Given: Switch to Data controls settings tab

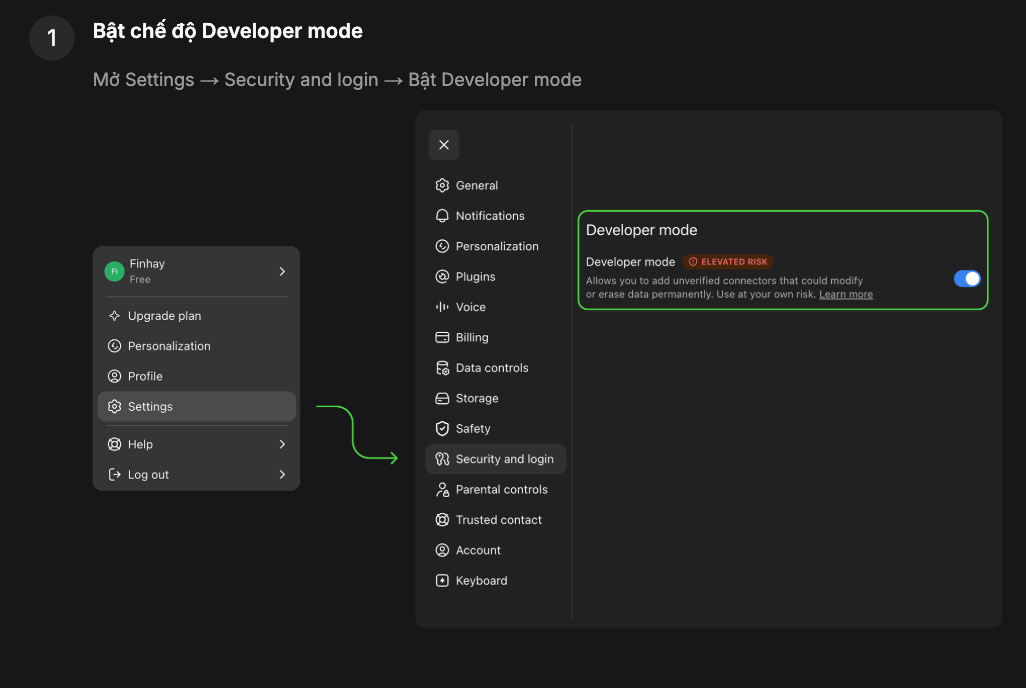Looking at the screenshot, I should pos(495,368).
